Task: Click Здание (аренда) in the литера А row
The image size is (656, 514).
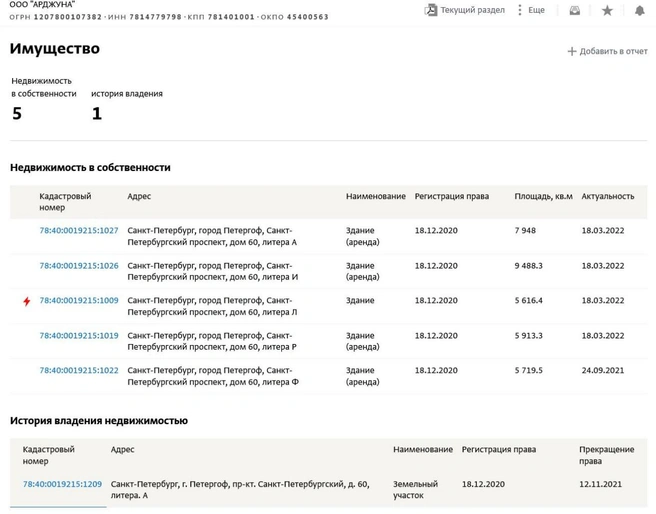Action: 362,236
